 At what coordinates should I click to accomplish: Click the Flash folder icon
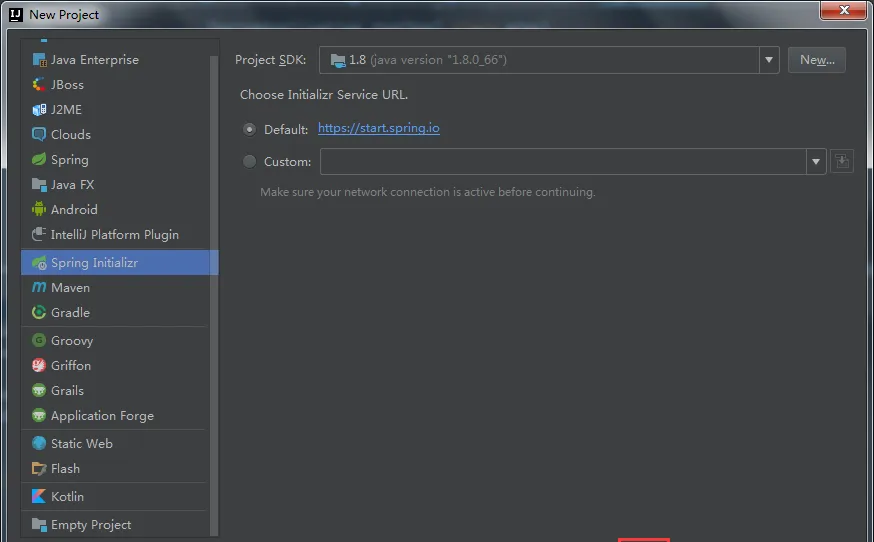(x=39, y=468)
